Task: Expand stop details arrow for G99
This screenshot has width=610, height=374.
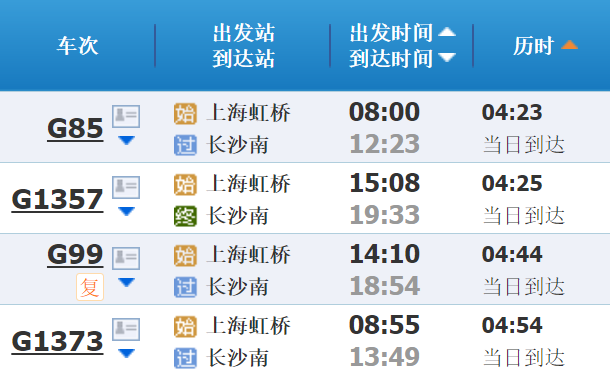Action: click(x=126, y=282)
